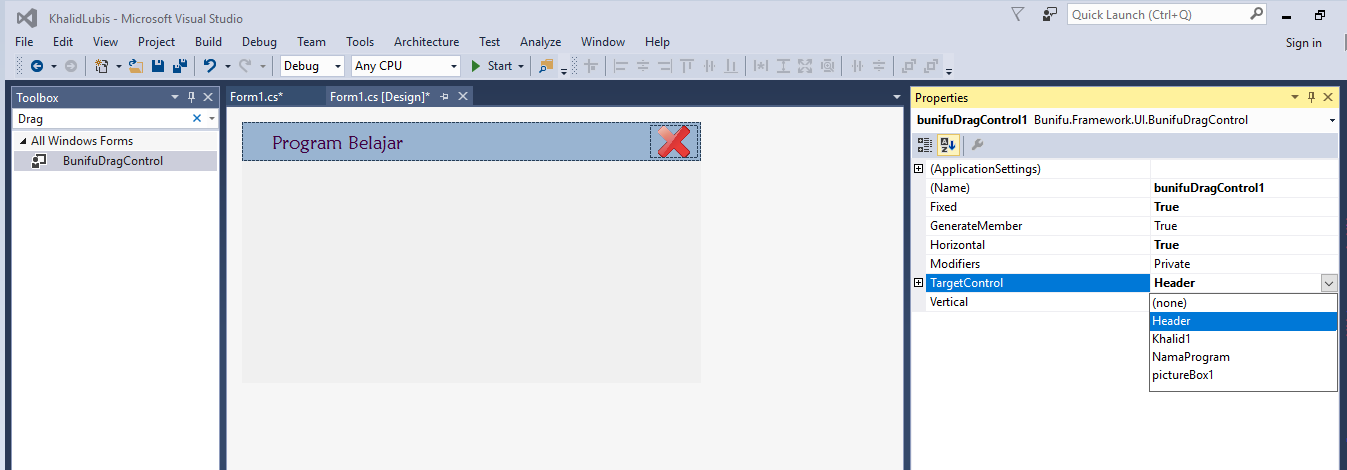Save current file with the Save icon
The height and width of the screenshot is (470, 1347).
[158, 66]
